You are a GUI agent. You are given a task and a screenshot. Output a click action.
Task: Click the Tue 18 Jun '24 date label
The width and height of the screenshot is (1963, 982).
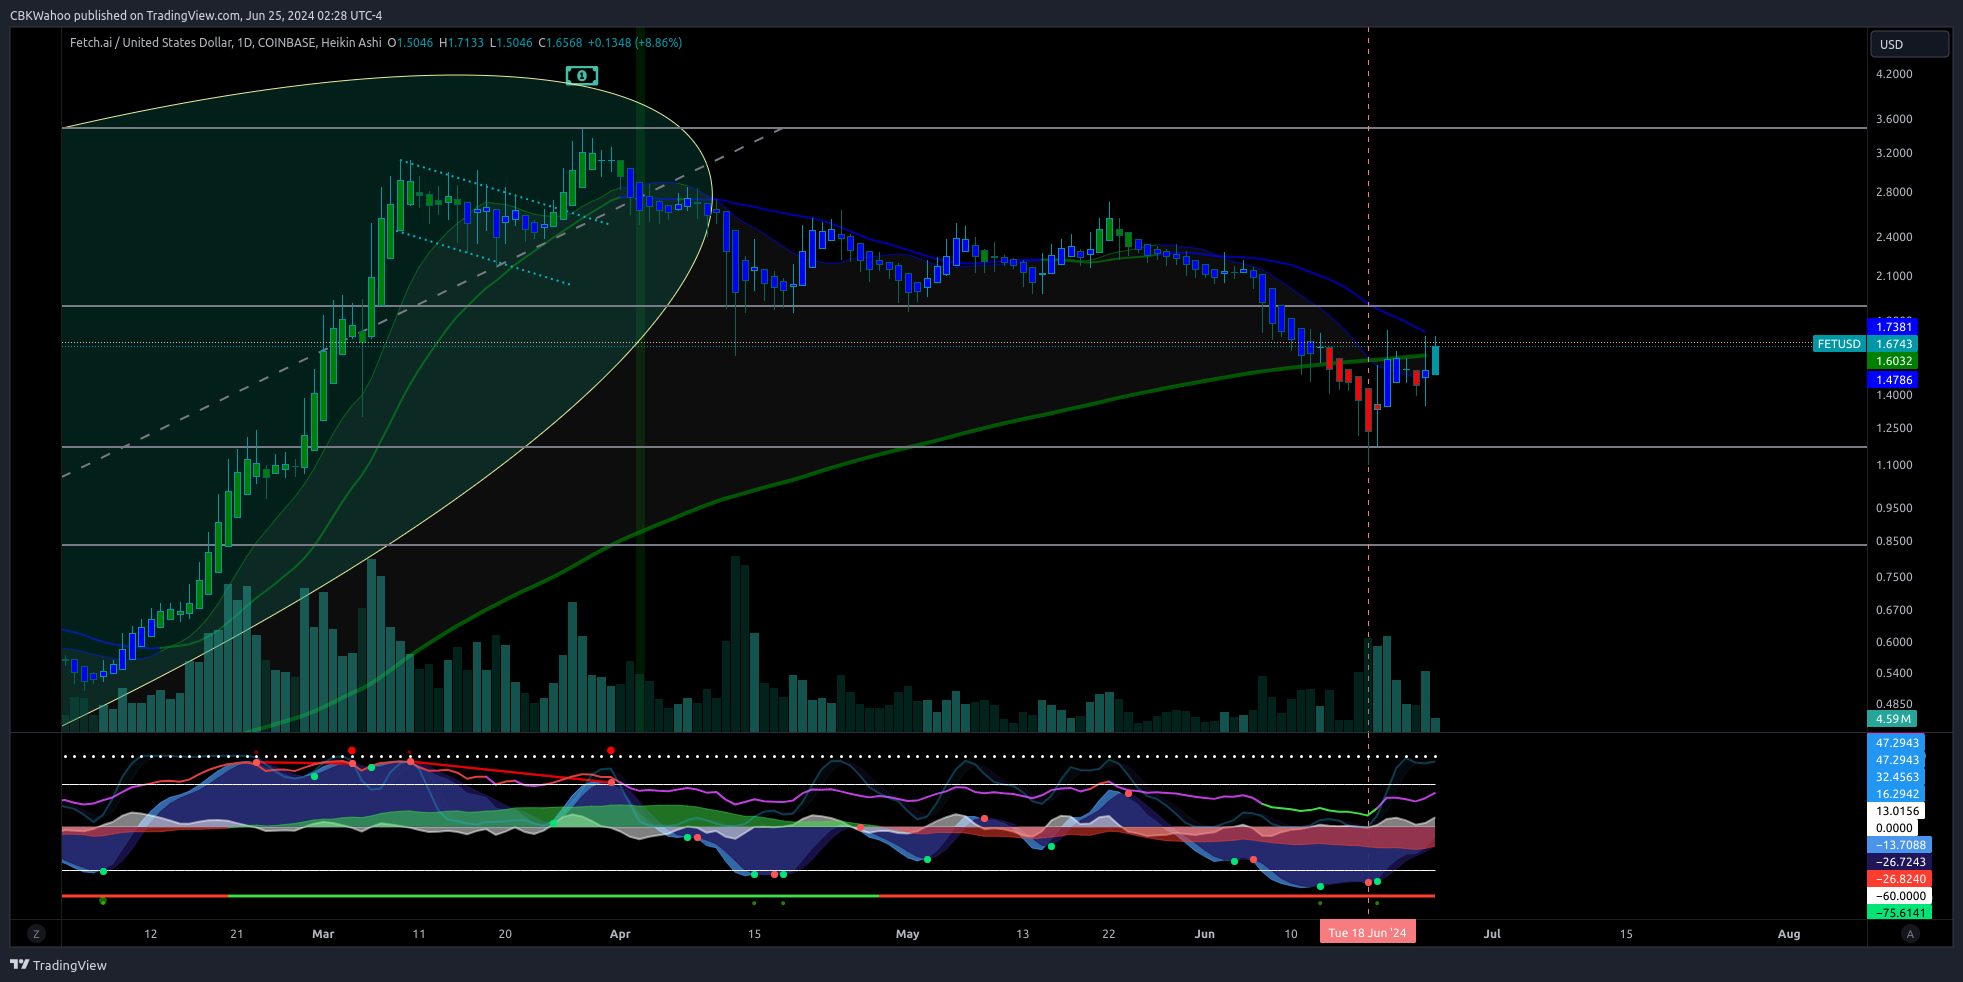[1367, 933]
